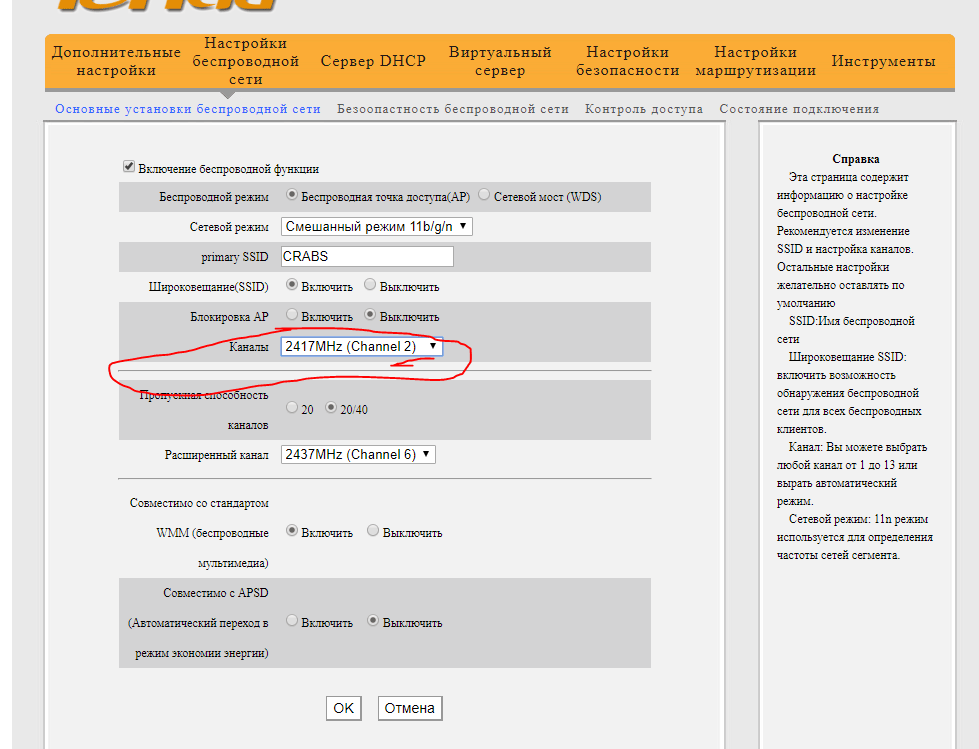Open Безопасность беспроводной сети submenu link
This screenshot has width=979, height=749.
coord(452,109)
